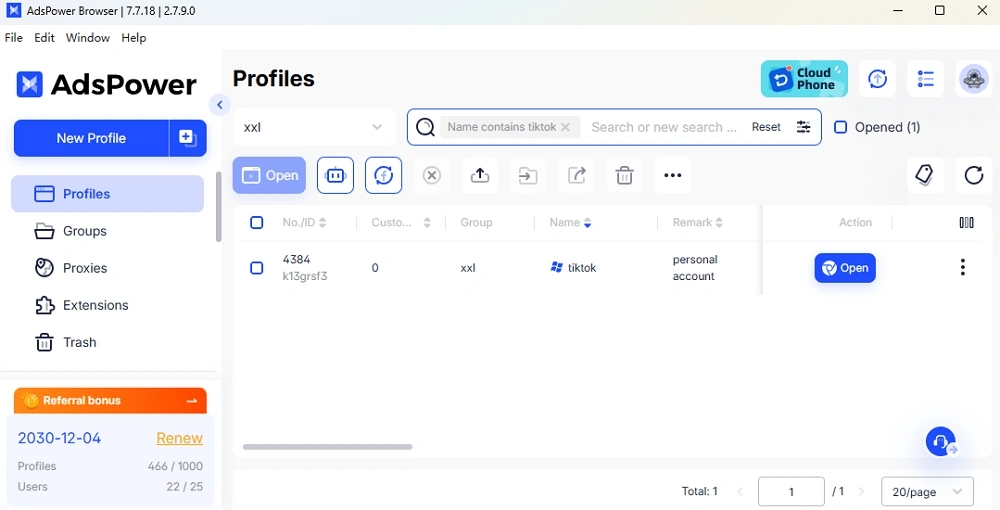
Task: Click the Renew link
Action: [179, 438]
